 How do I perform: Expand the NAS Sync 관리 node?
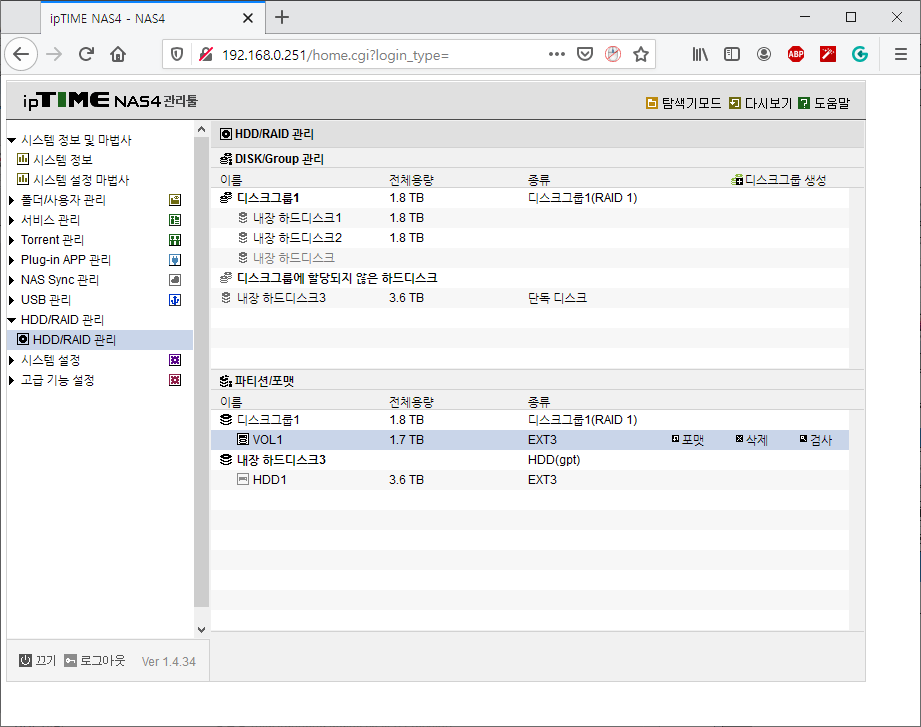pyautogui.click(x=11, y=280)
